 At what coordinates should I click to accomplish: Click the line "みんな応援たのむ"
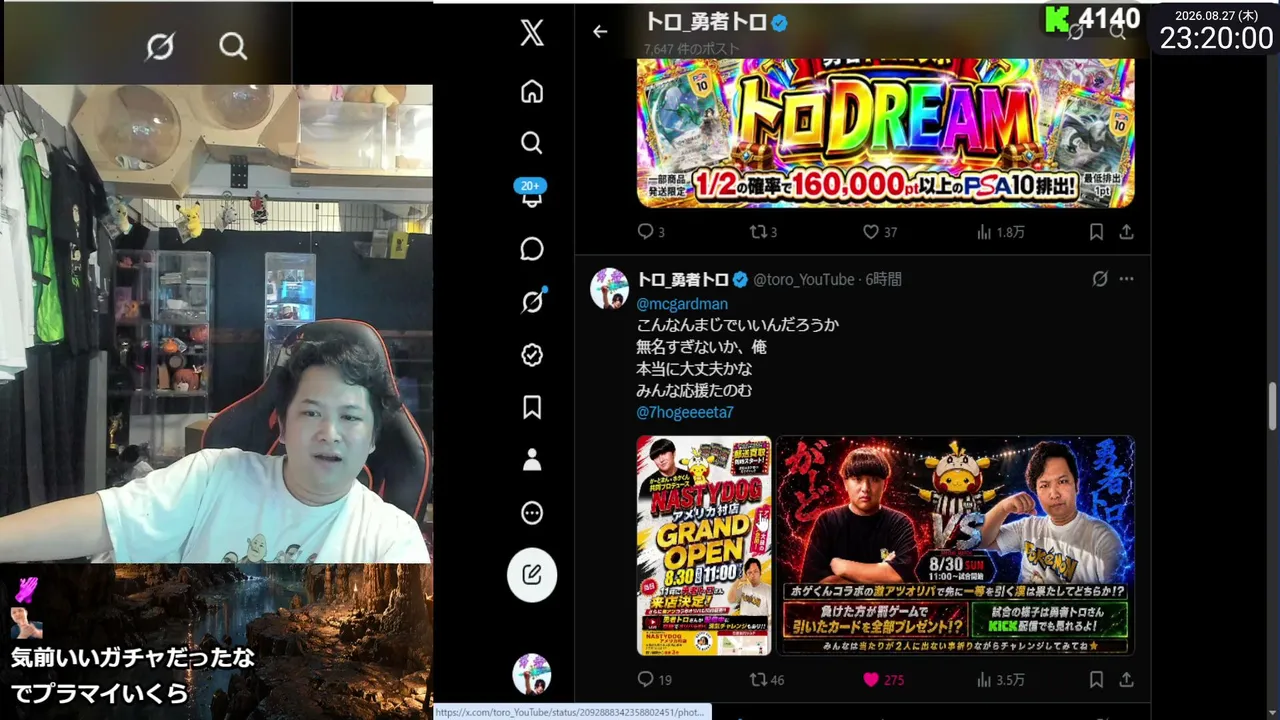click(x=694, y=390)
